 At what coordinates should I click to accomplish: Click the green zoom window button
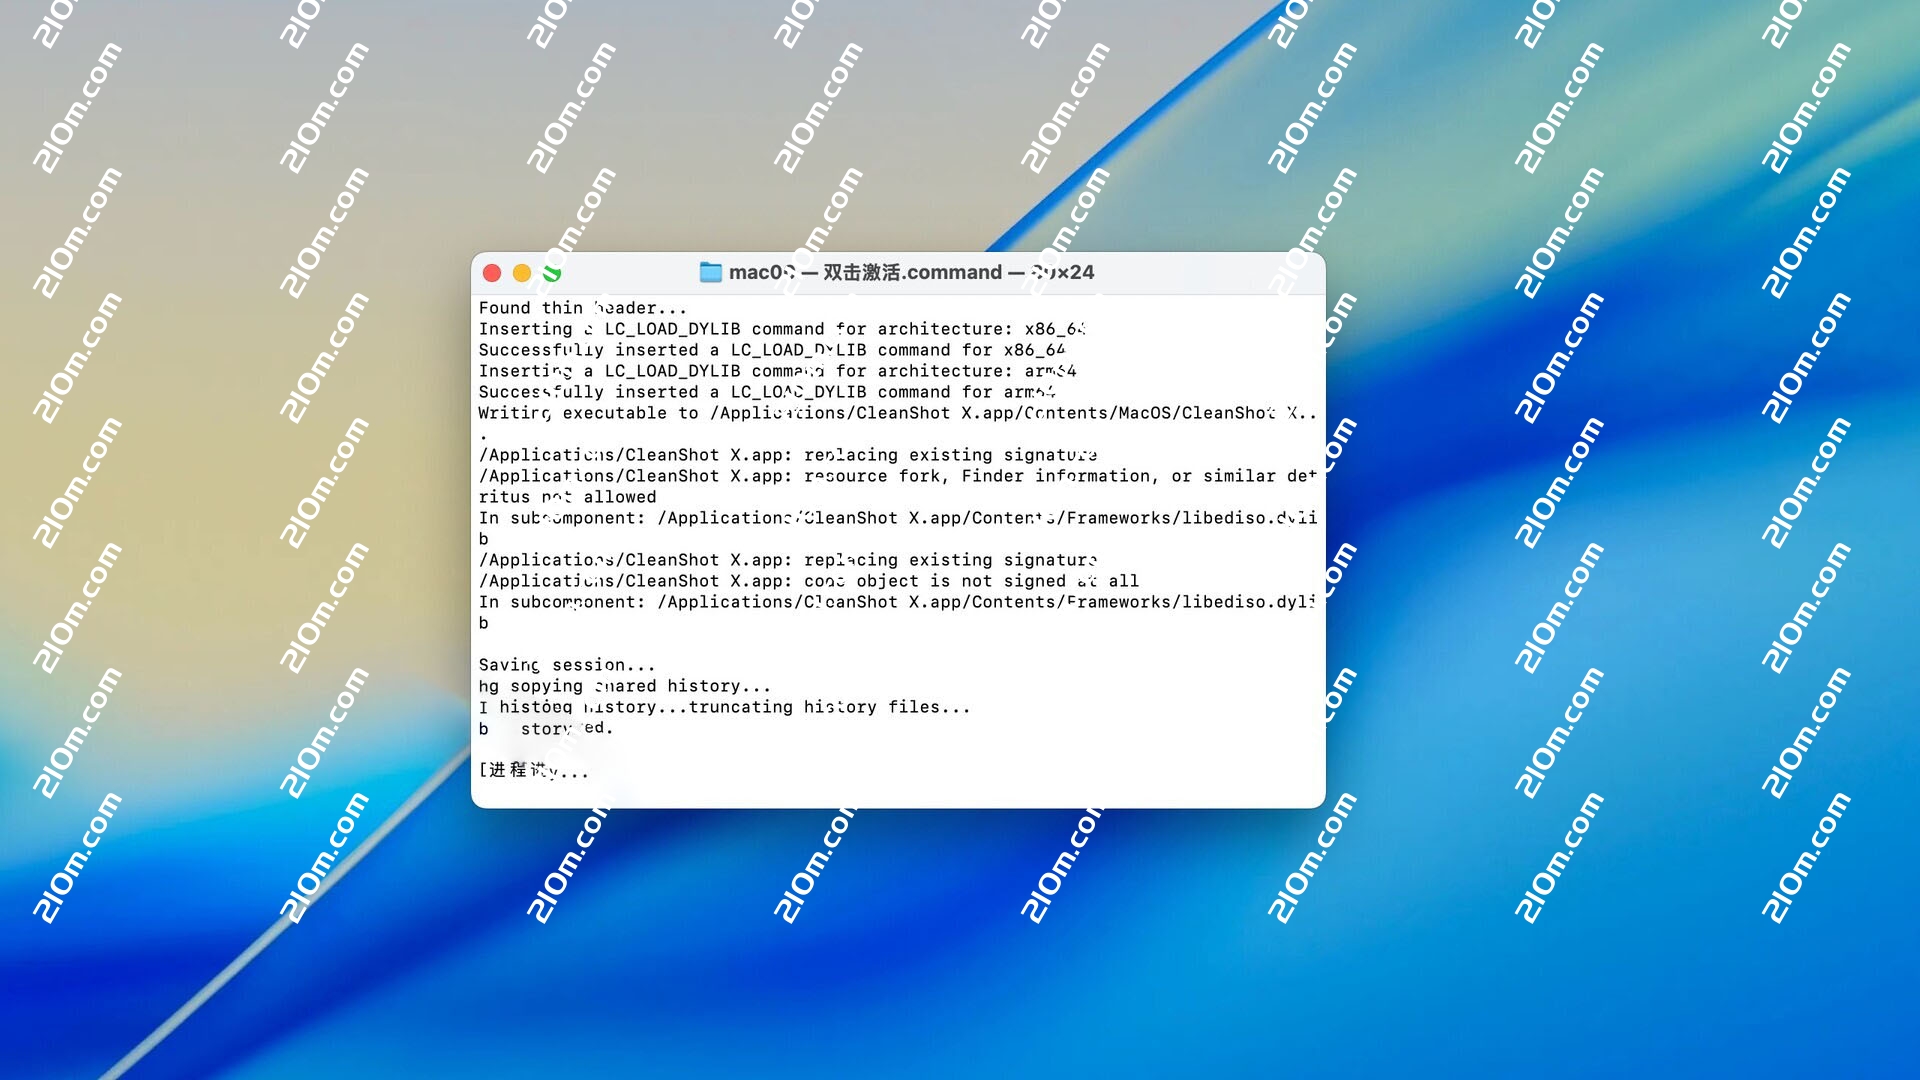[x=552, y=273]
